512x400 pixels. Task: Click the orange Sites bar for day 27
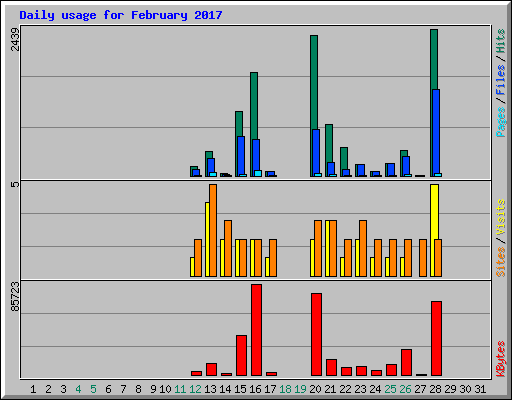click(x=423, y=258)
